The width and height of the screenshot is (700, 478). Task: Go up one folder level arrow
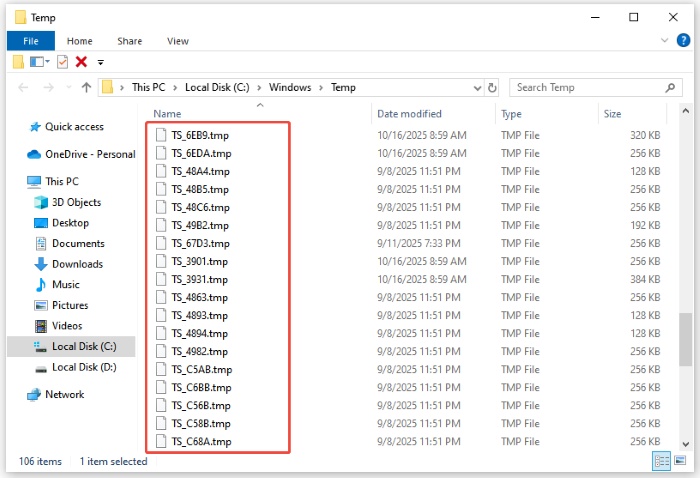86,87
